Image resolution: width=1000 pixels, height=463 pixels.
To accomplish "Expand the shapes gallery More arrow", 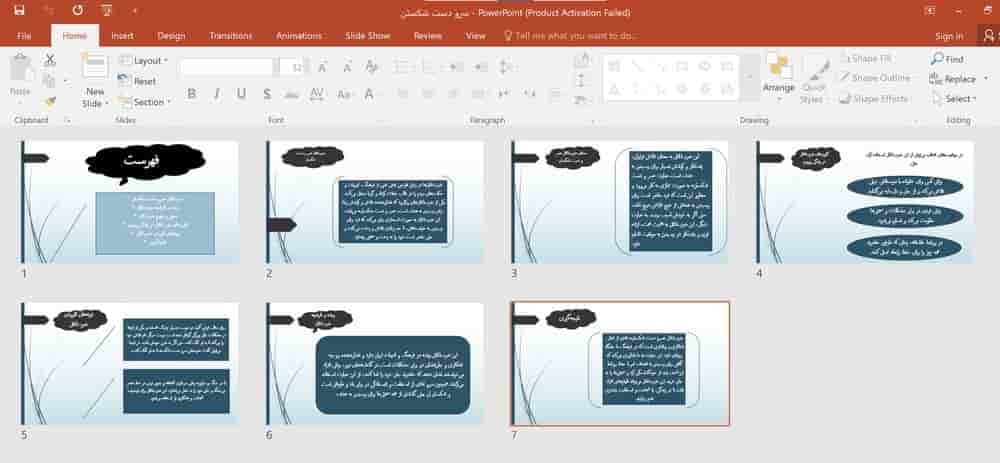I will coord(749,77).
